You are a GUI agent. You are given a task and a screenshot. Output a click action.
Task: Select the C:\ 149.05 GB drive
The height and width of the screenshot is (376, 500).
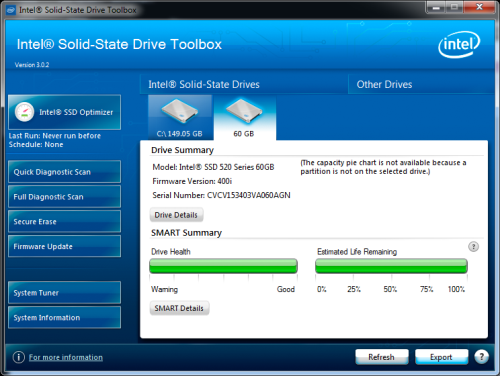(180, 117)
